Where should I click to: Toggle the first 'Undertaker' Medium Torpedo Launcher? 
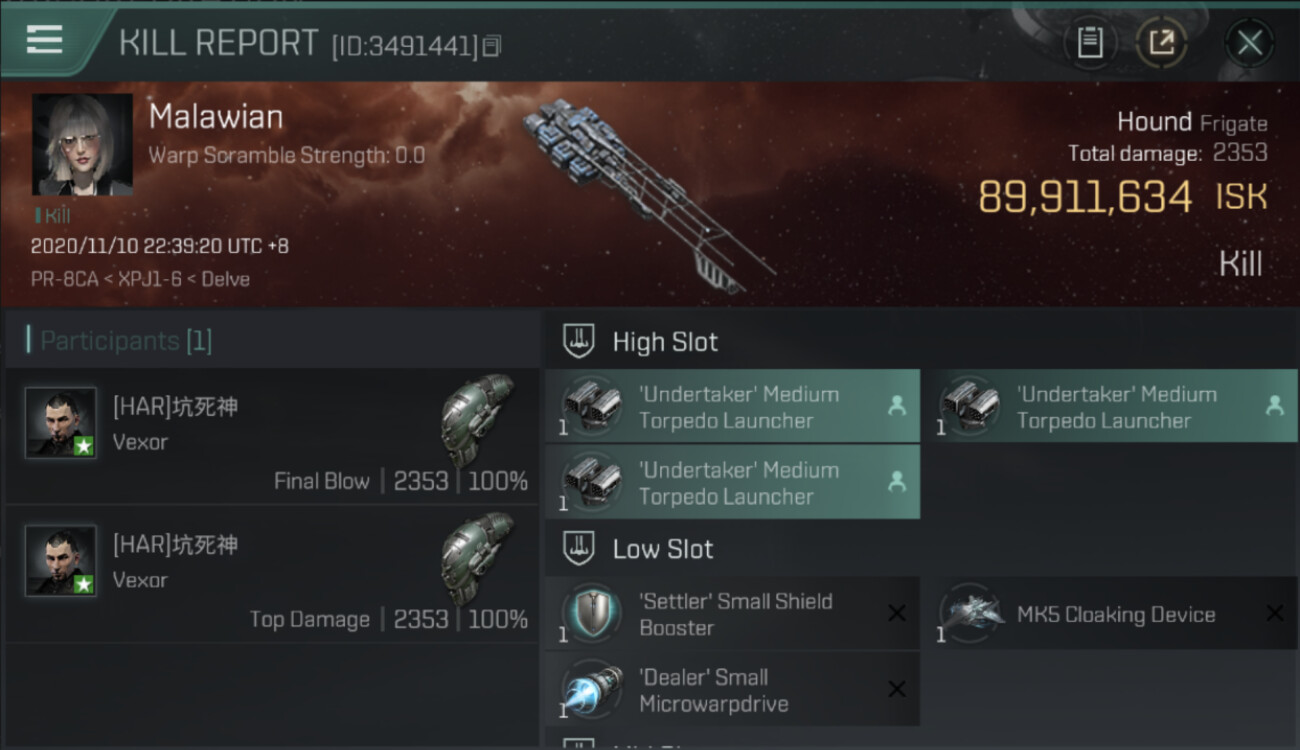[732, 406]
